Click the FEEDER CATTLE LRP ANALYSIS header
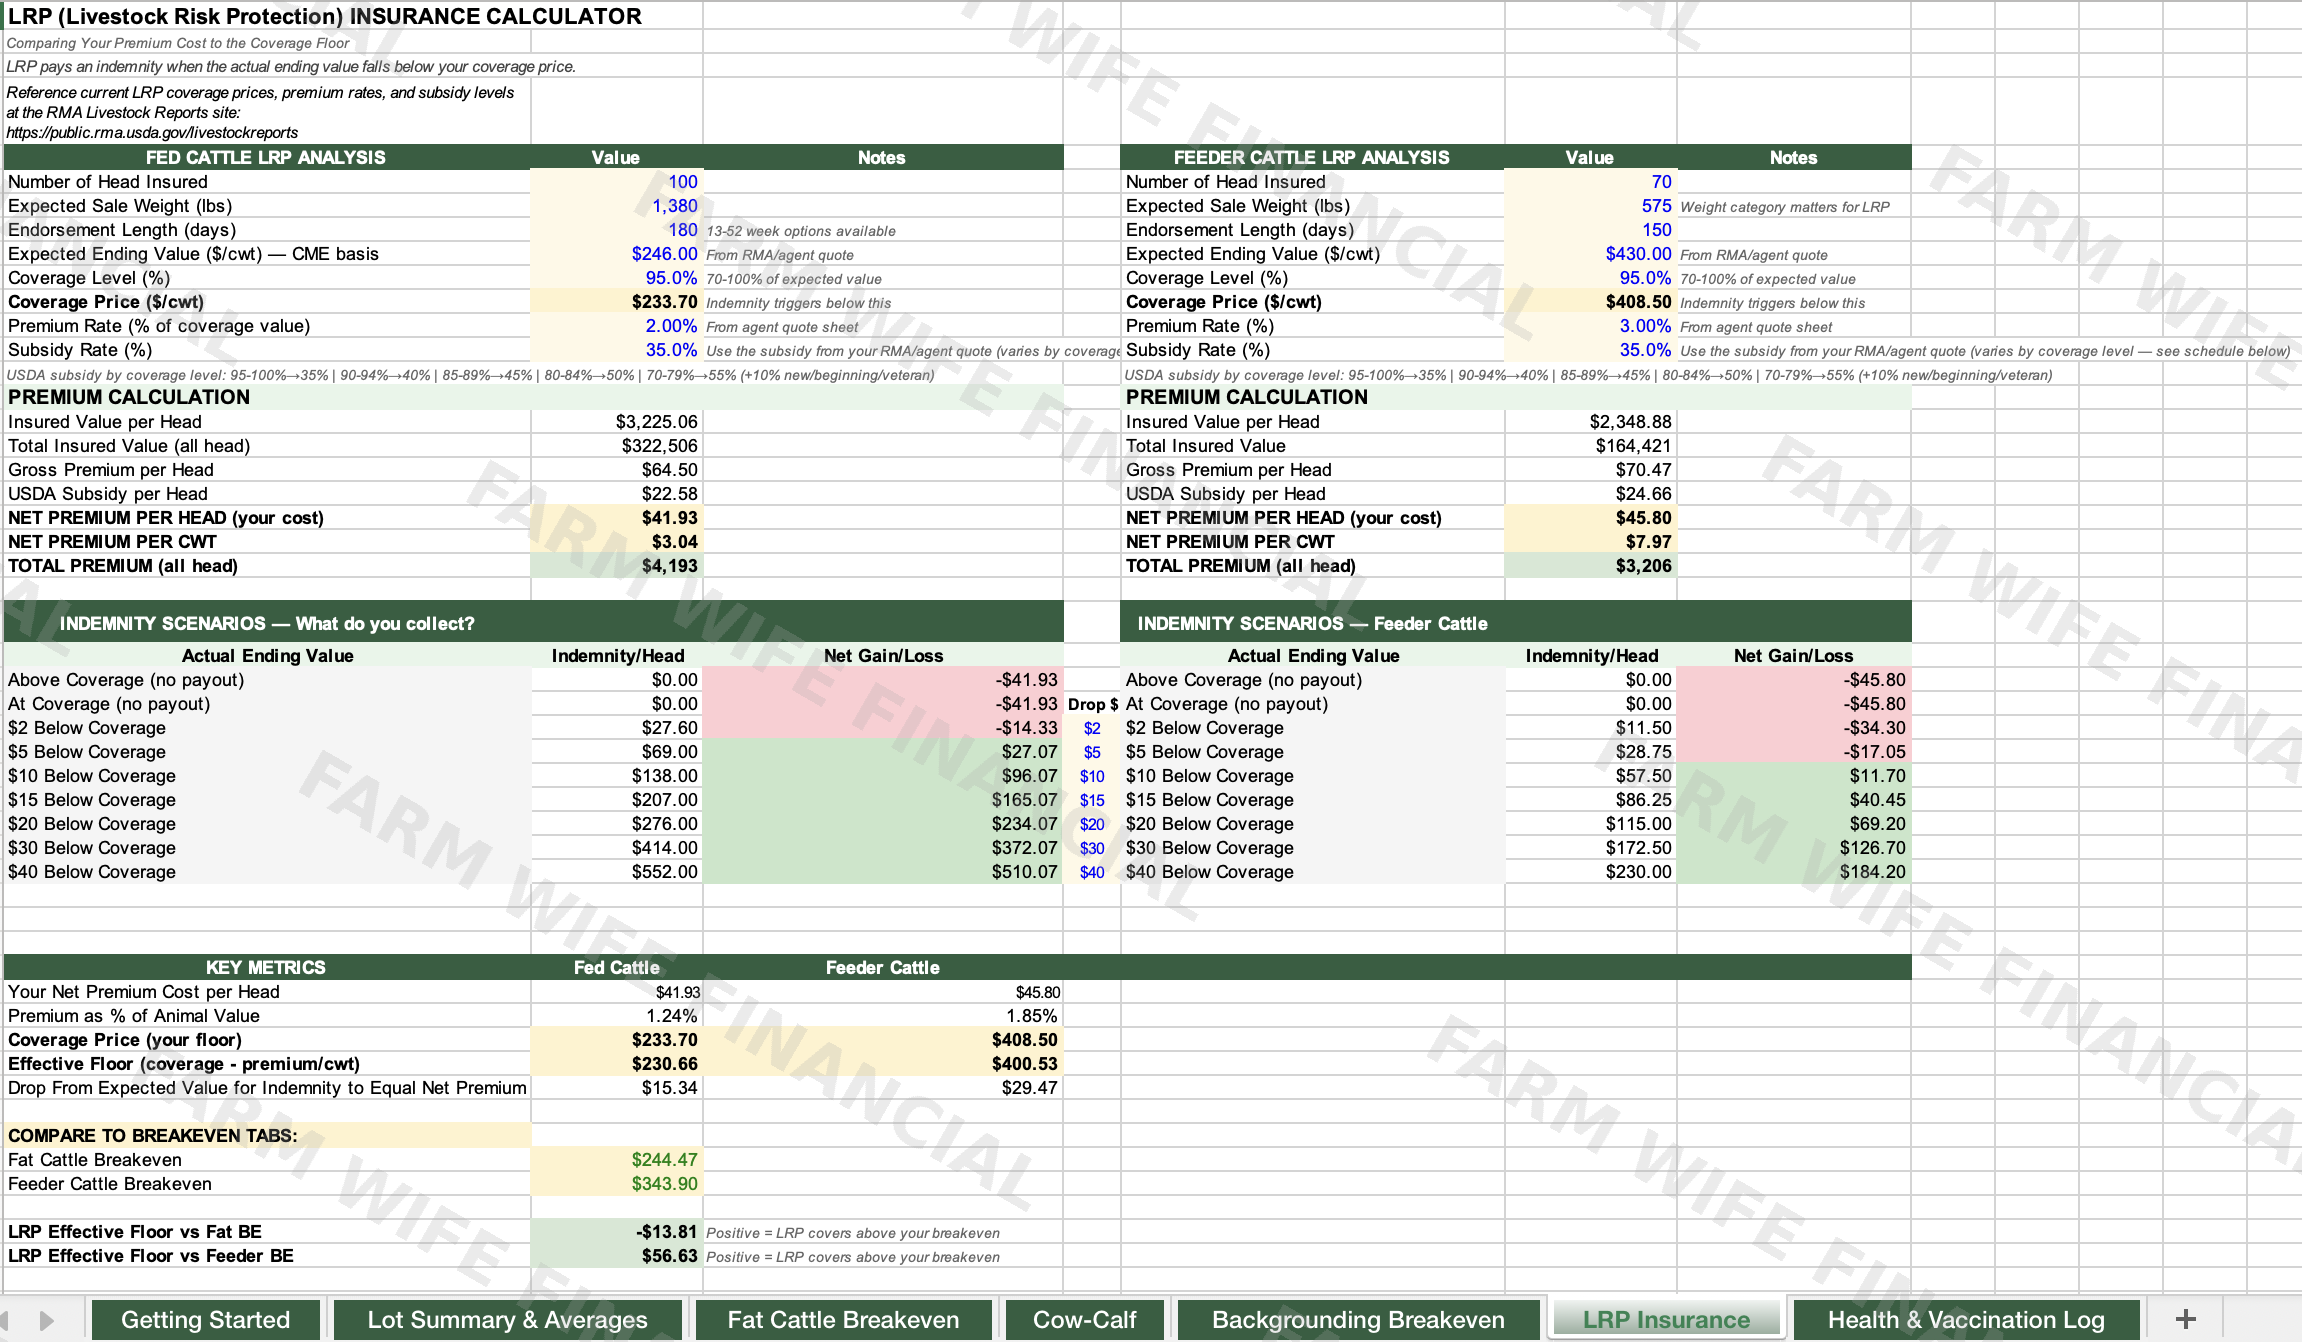Viewport: 2302px width, 1342px height. coord(1311,157)
